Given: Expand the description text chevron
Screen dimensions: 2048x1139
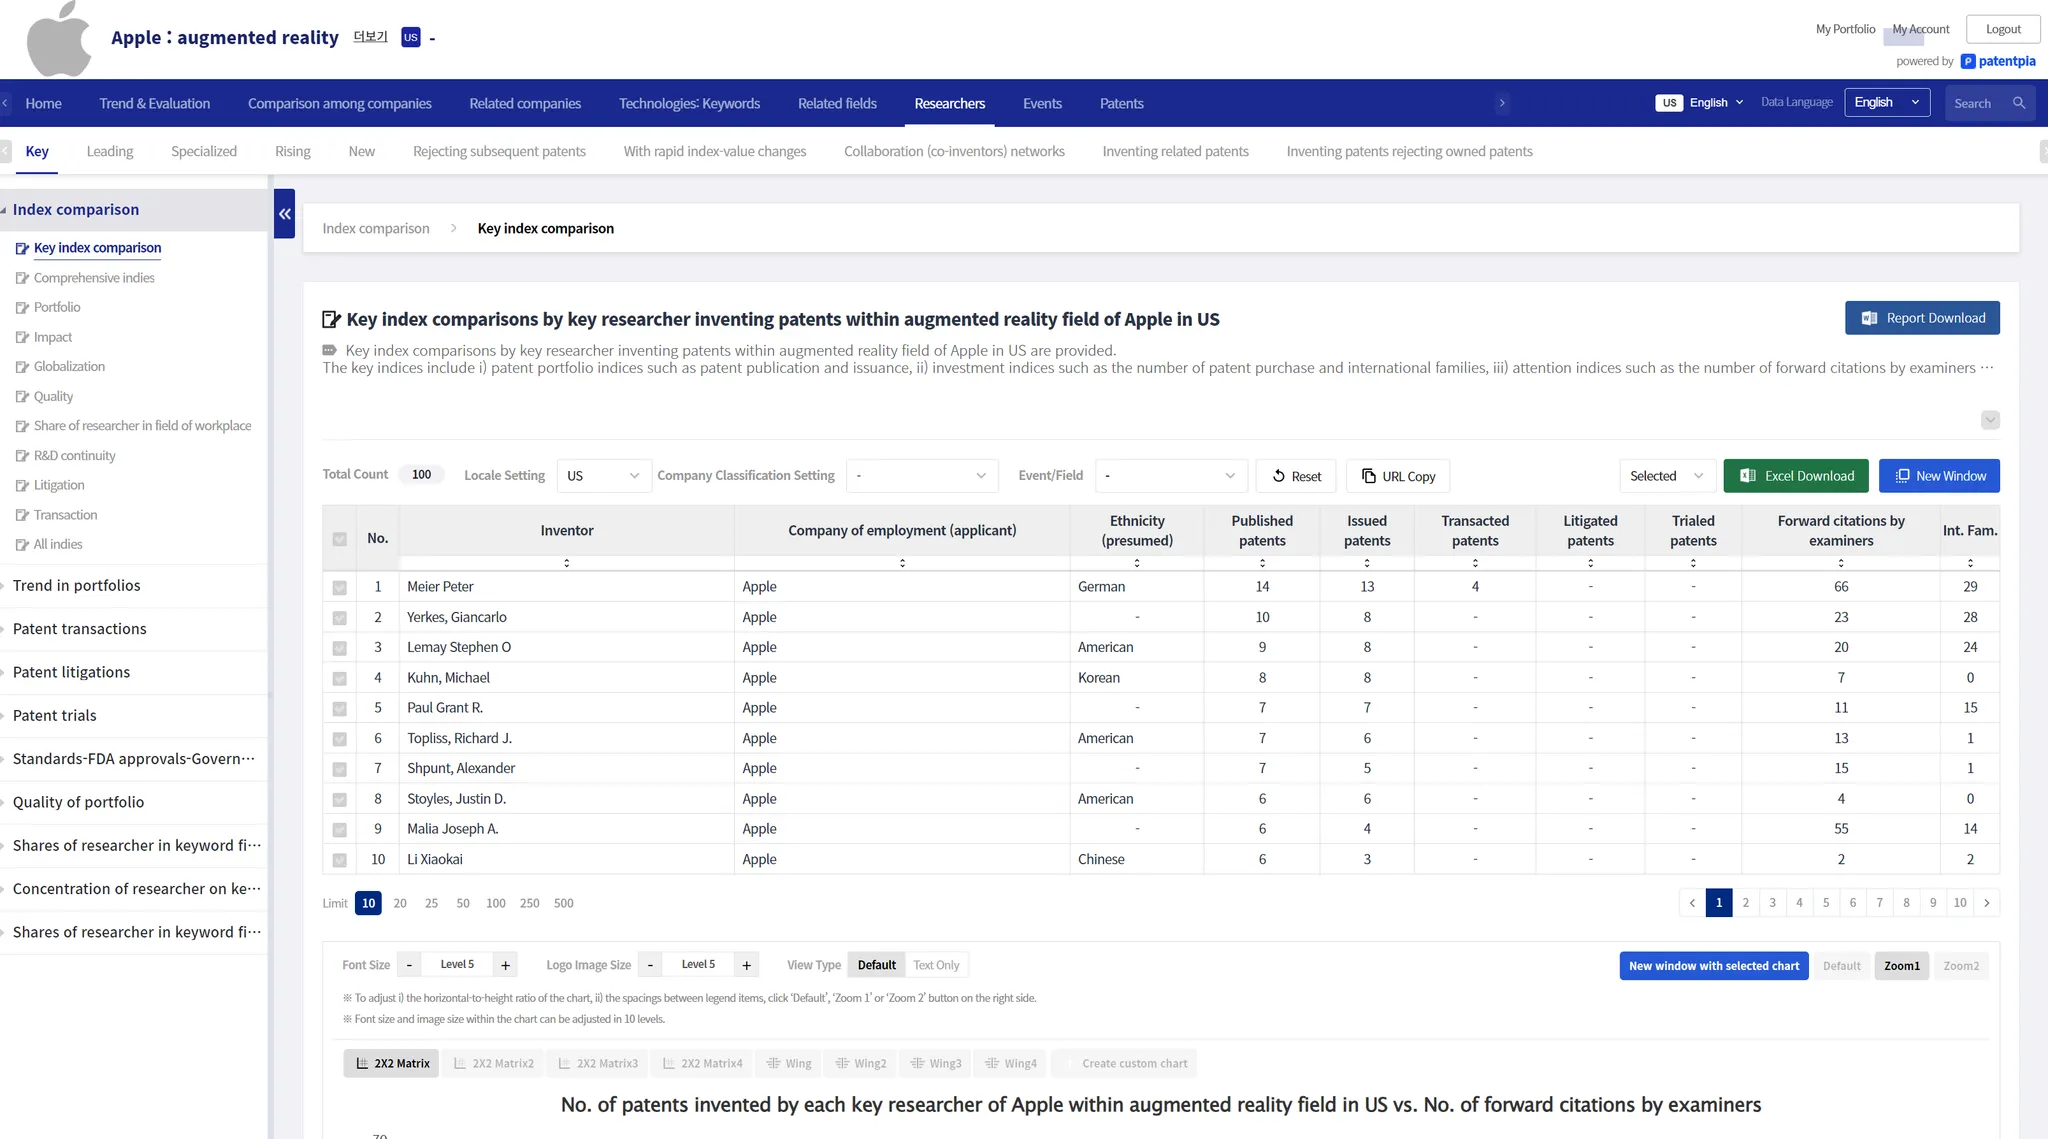Looking at the screenshot, I should tap(1990, 420).
